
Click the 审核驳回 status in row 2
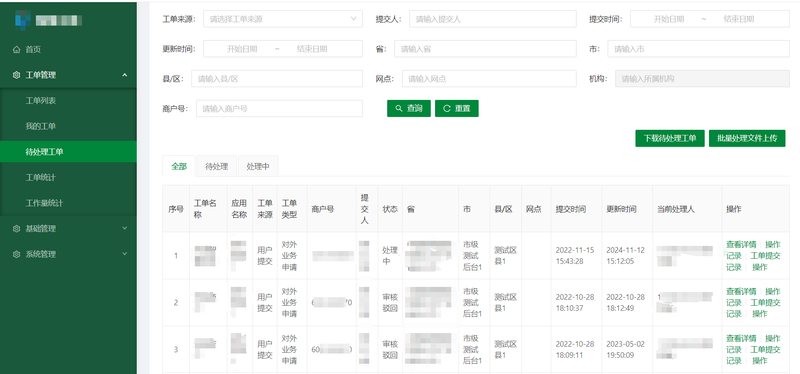pos(390,303)
